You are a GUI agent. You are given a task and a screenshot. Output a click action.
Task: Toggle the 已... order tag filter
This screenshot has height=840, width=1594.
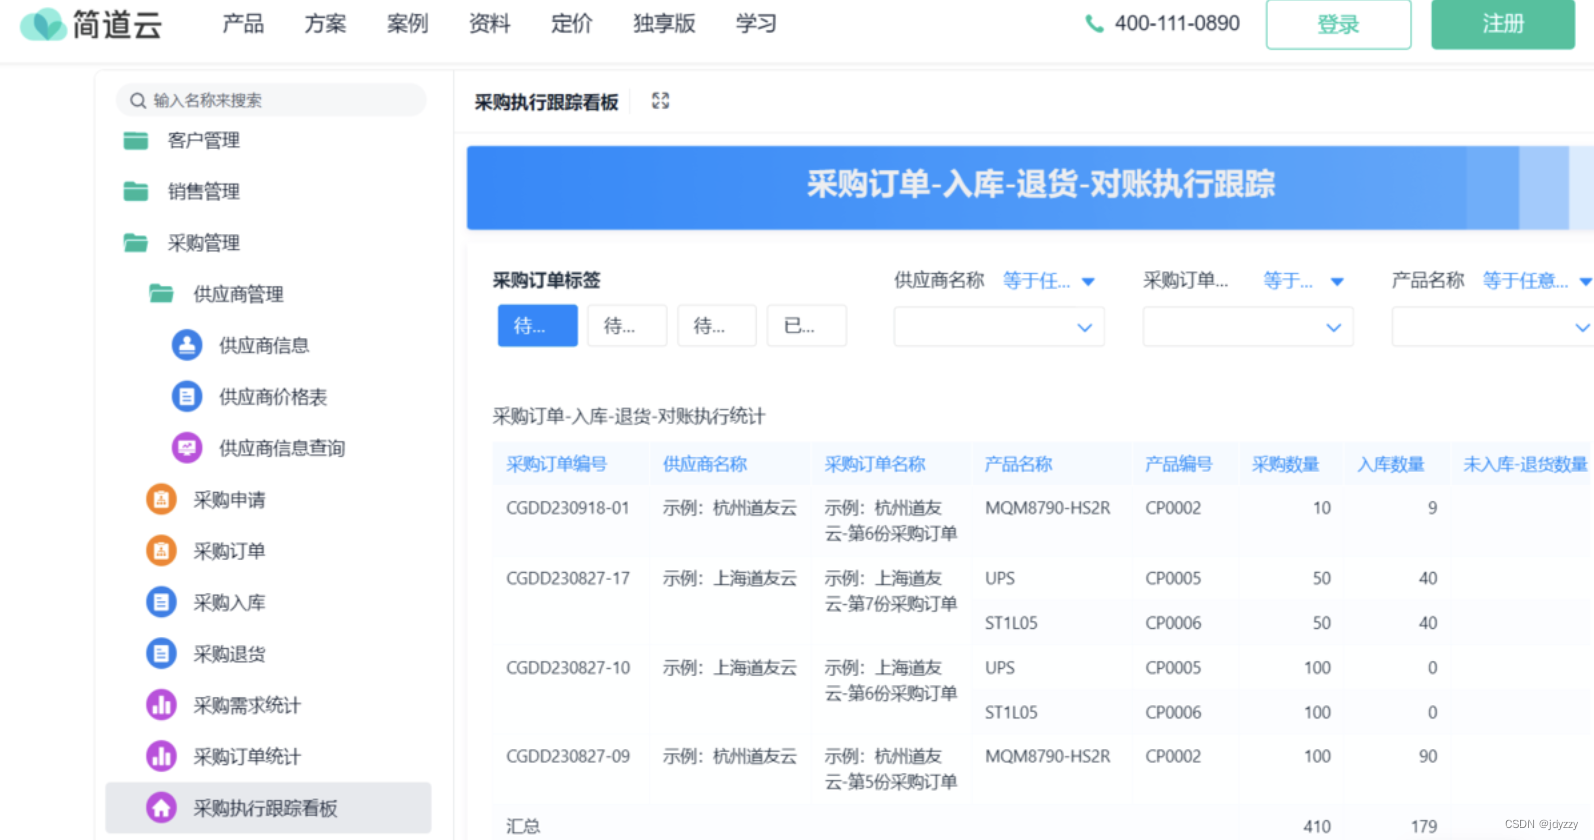click(x=806, y=326)
